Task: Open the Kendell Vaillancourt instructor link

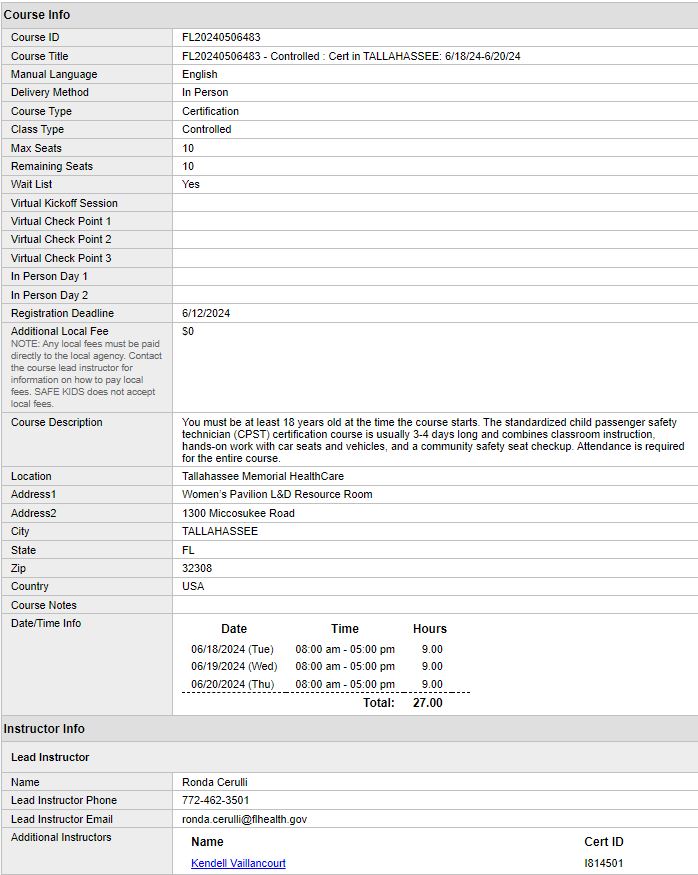Action: [x=238, y=863]
